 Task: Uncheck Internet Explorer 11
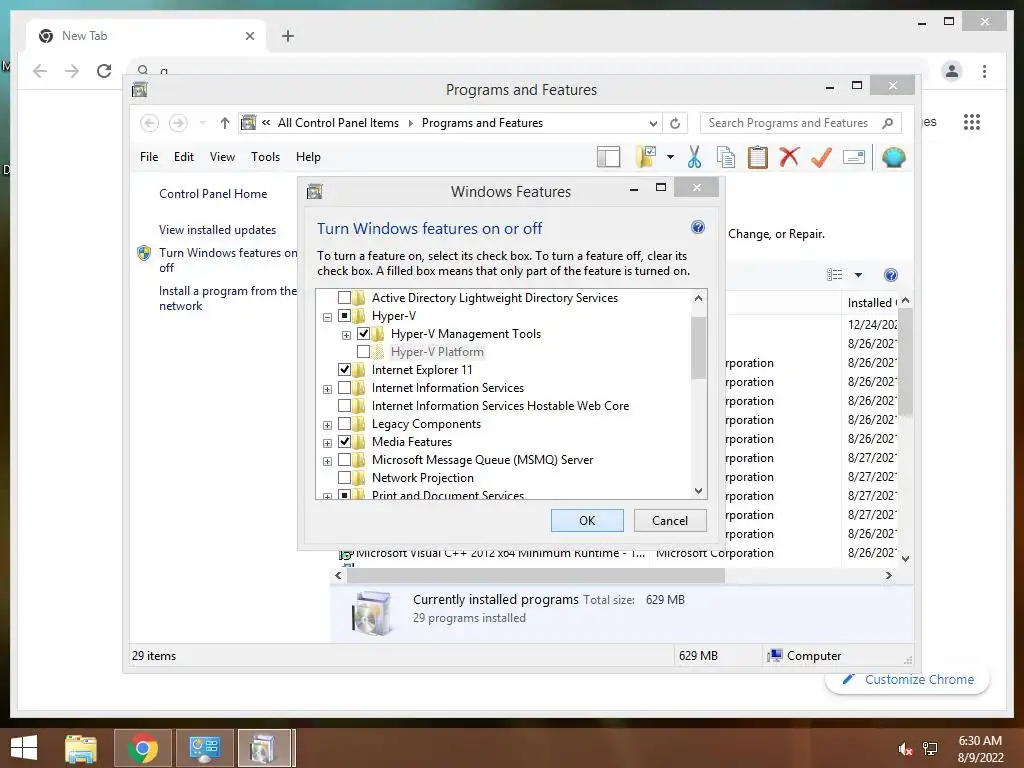click(344, 370)
